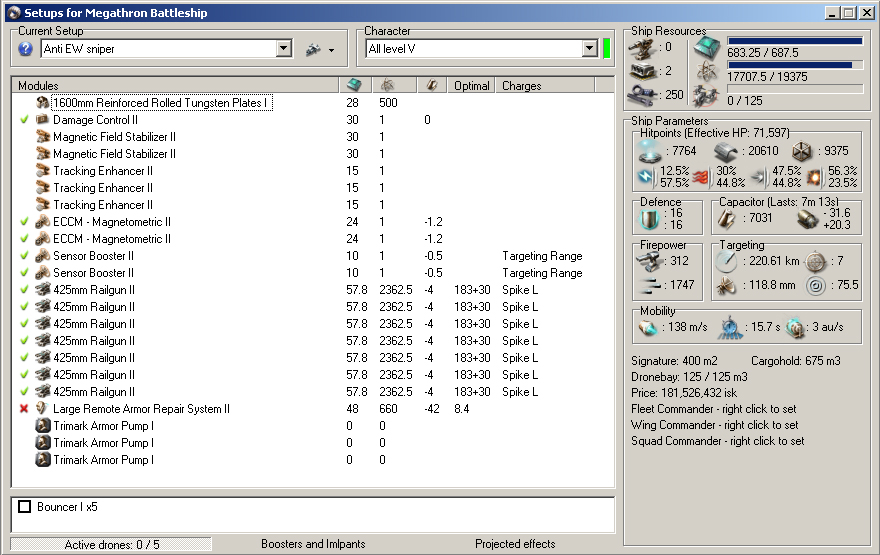Click the blue help question mark icon
This screenshot has width=880, height=555.
[25, 49]
